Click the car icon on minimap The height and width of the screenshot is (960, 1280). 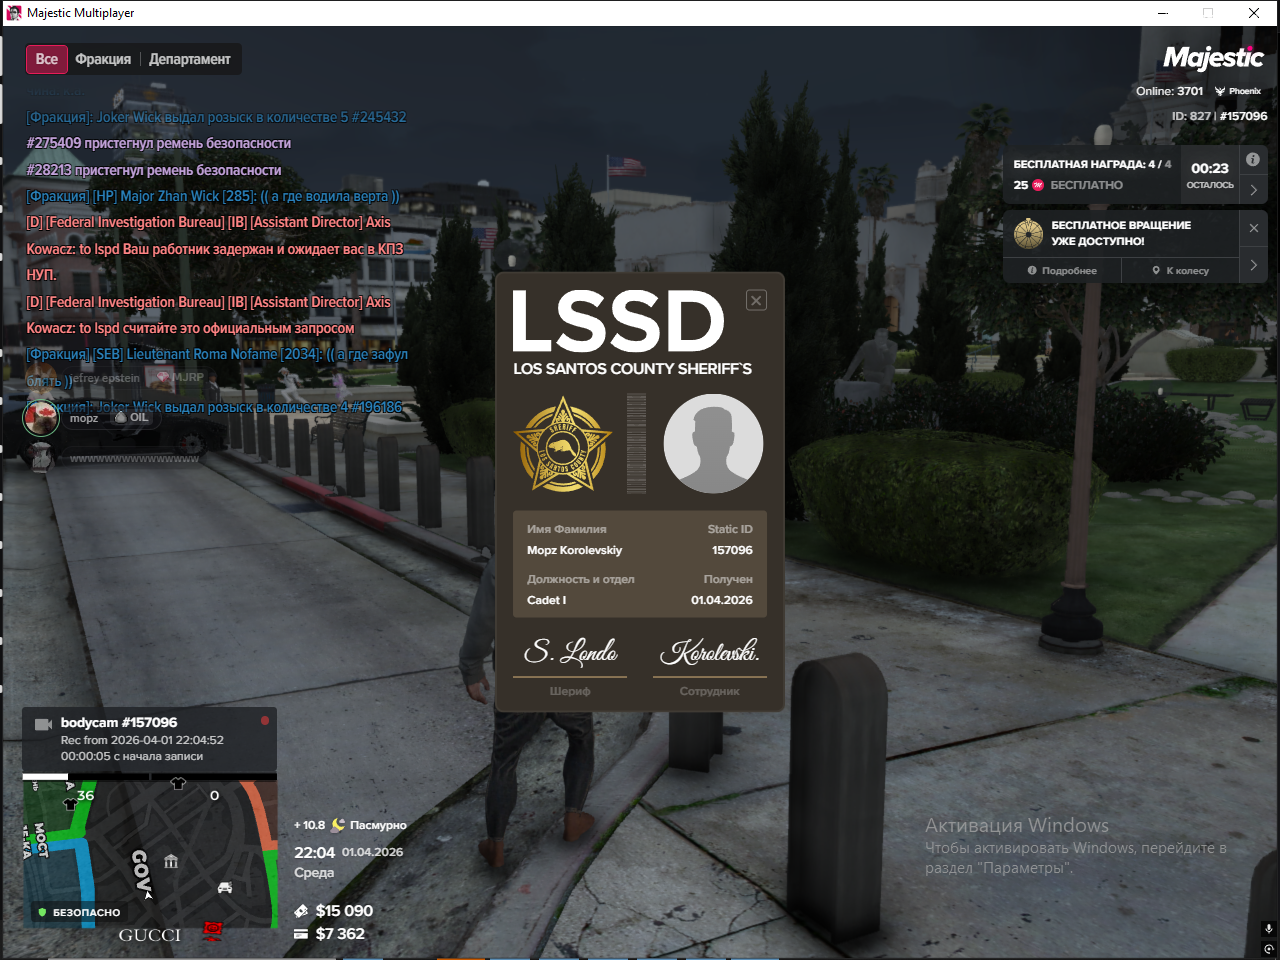pos(225,887)
